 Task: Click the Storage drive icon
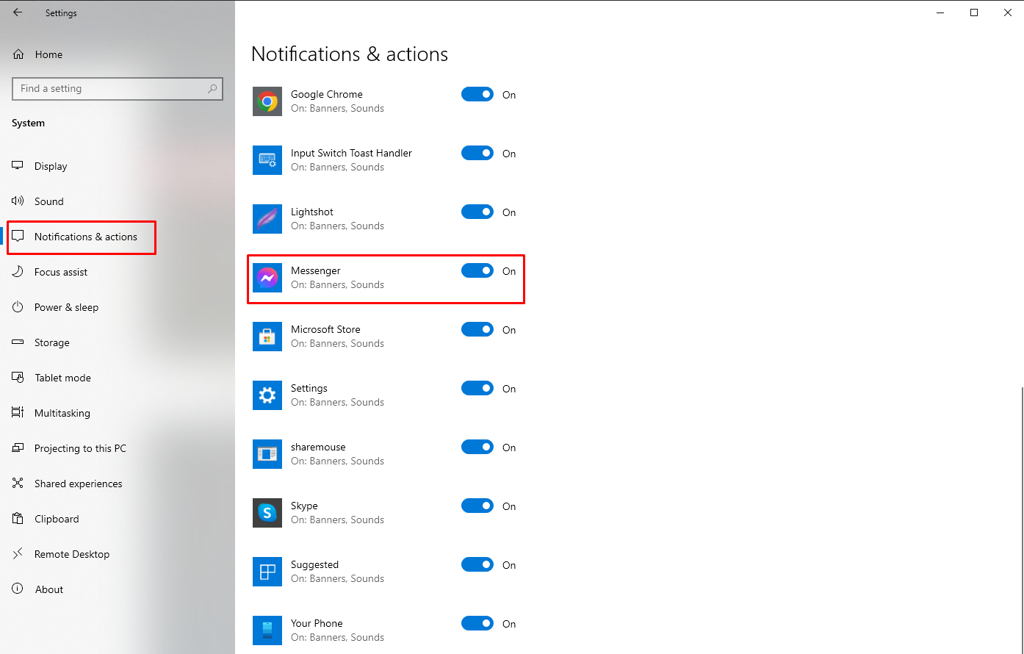tap(18, 342)
